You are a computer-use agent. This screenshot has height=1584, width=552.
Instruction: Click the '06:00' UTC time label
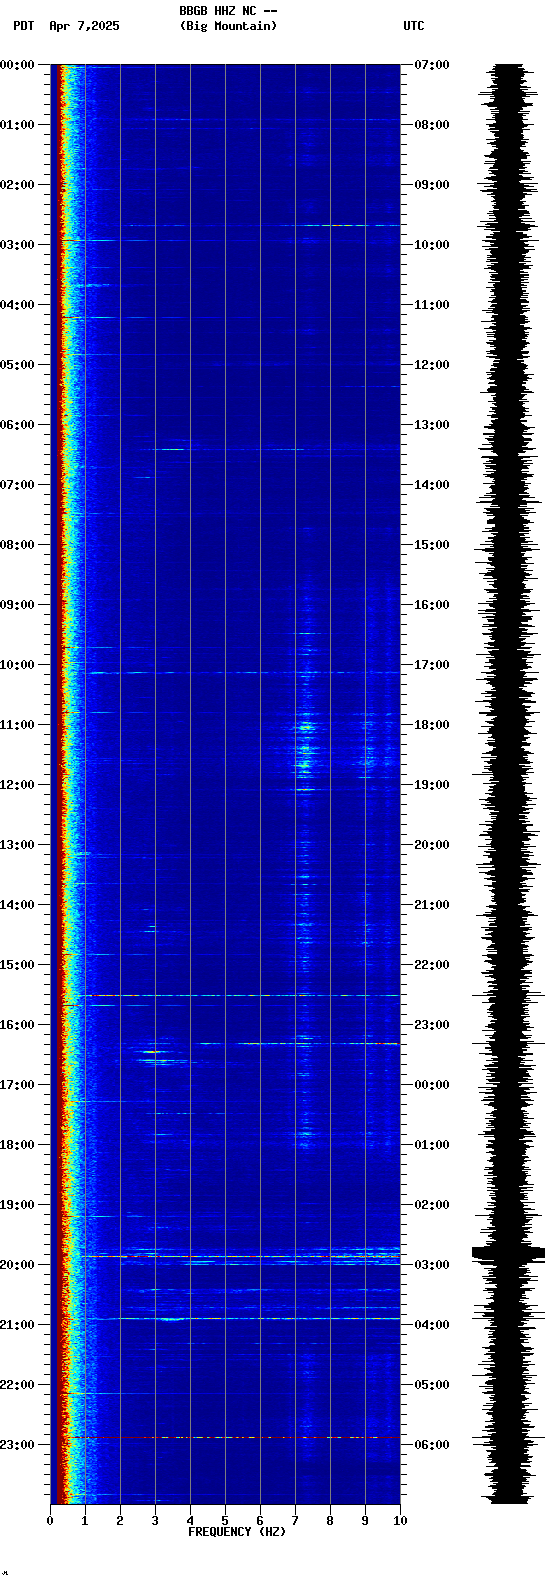coord(432,1445)
